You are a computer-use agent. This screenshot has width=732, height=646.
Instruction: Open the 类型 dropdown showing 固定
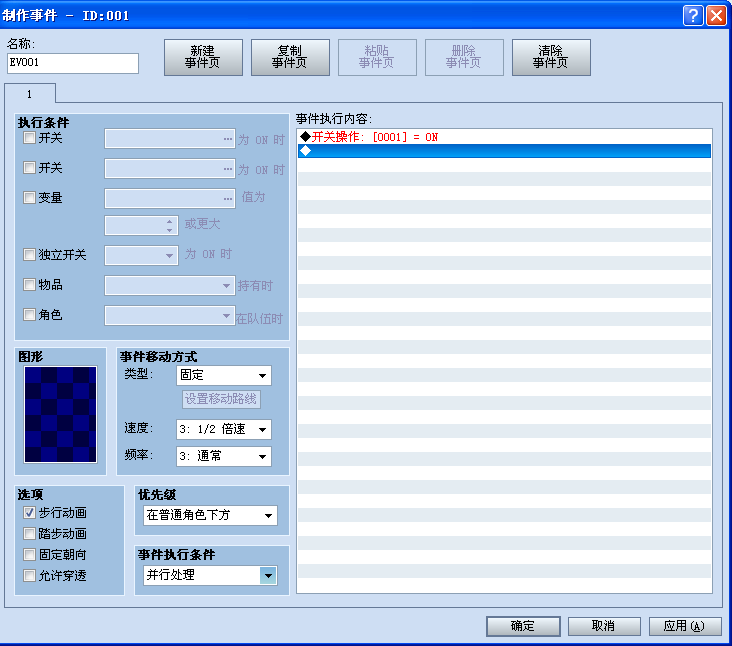224,375
